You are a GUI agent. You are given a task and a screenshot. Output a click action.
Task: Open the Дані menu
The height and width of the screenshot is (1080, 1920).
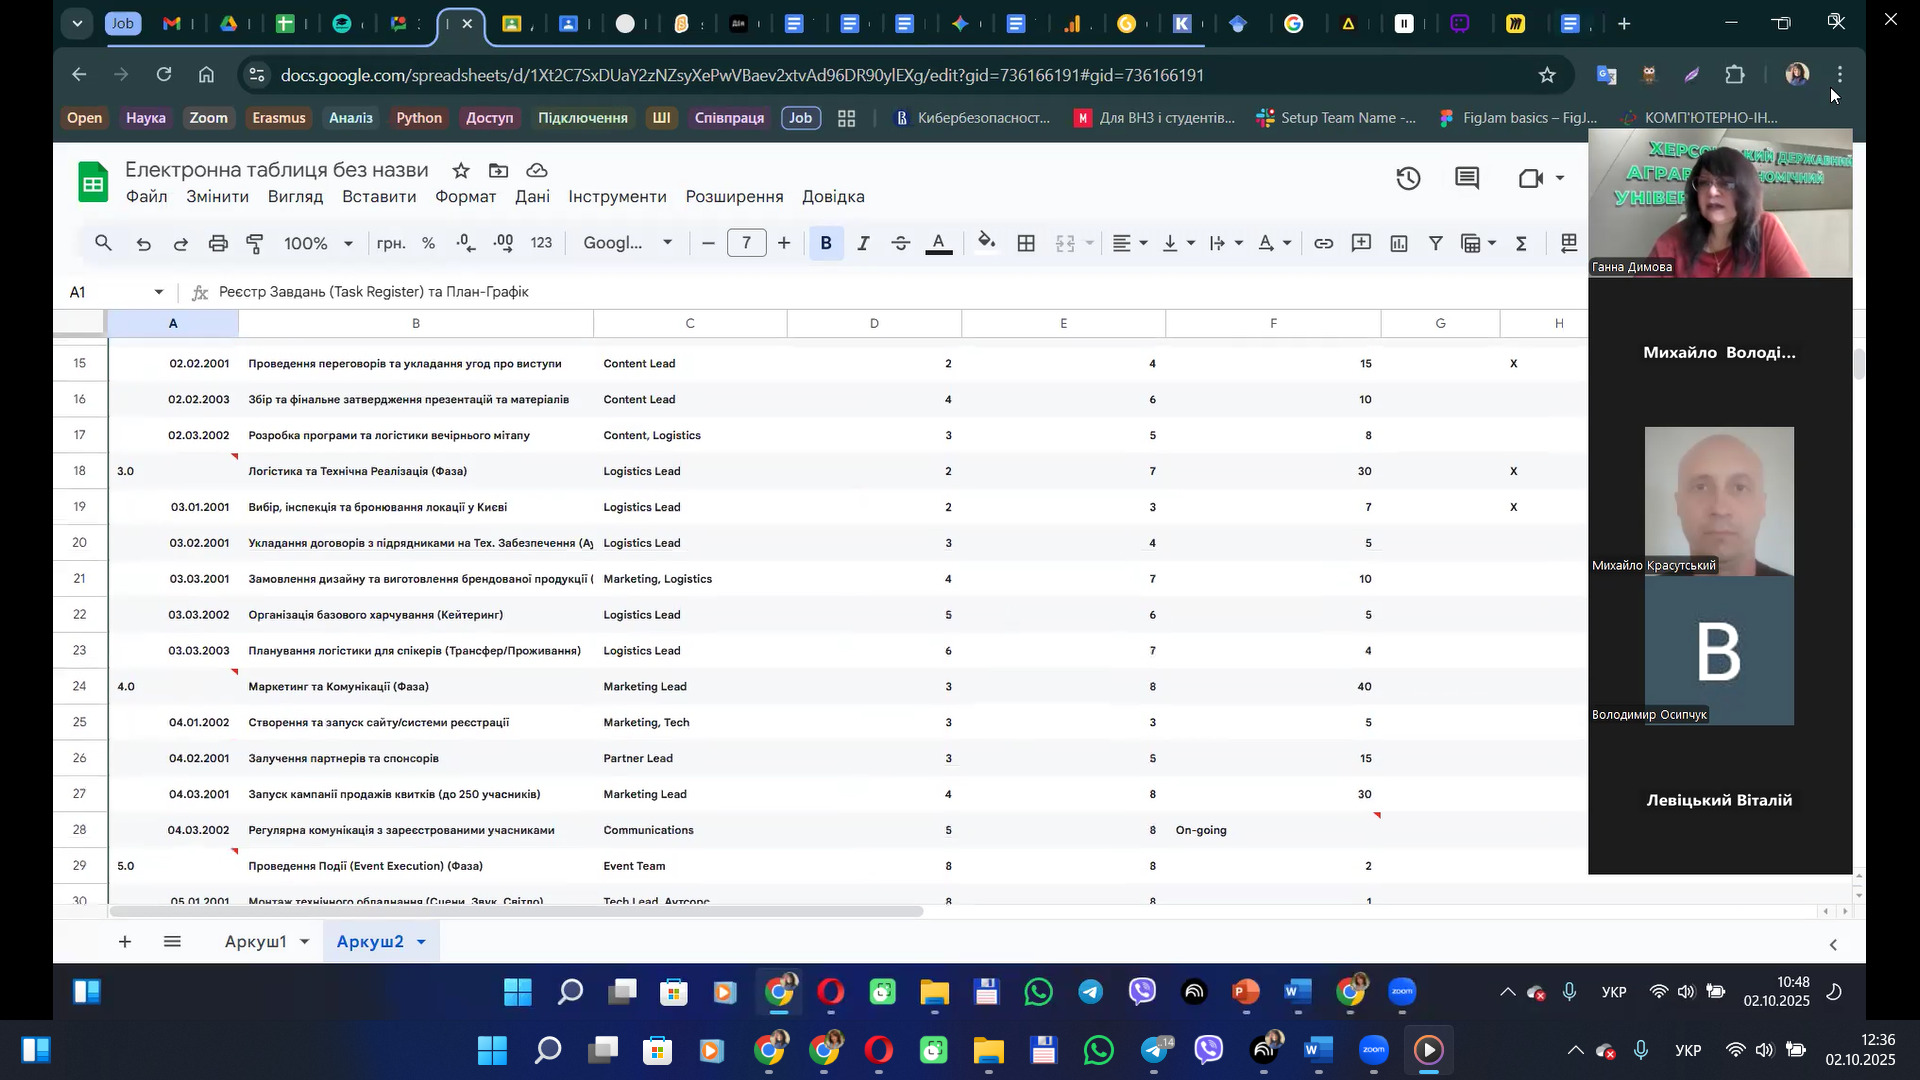532,197
